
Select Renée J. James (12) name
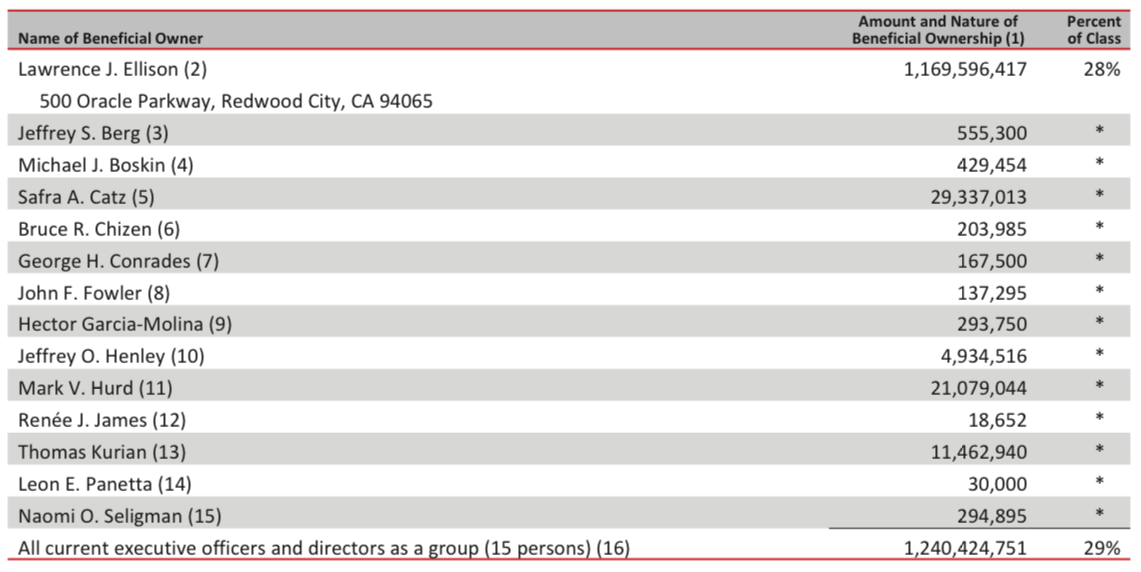(x=102, y=420)
